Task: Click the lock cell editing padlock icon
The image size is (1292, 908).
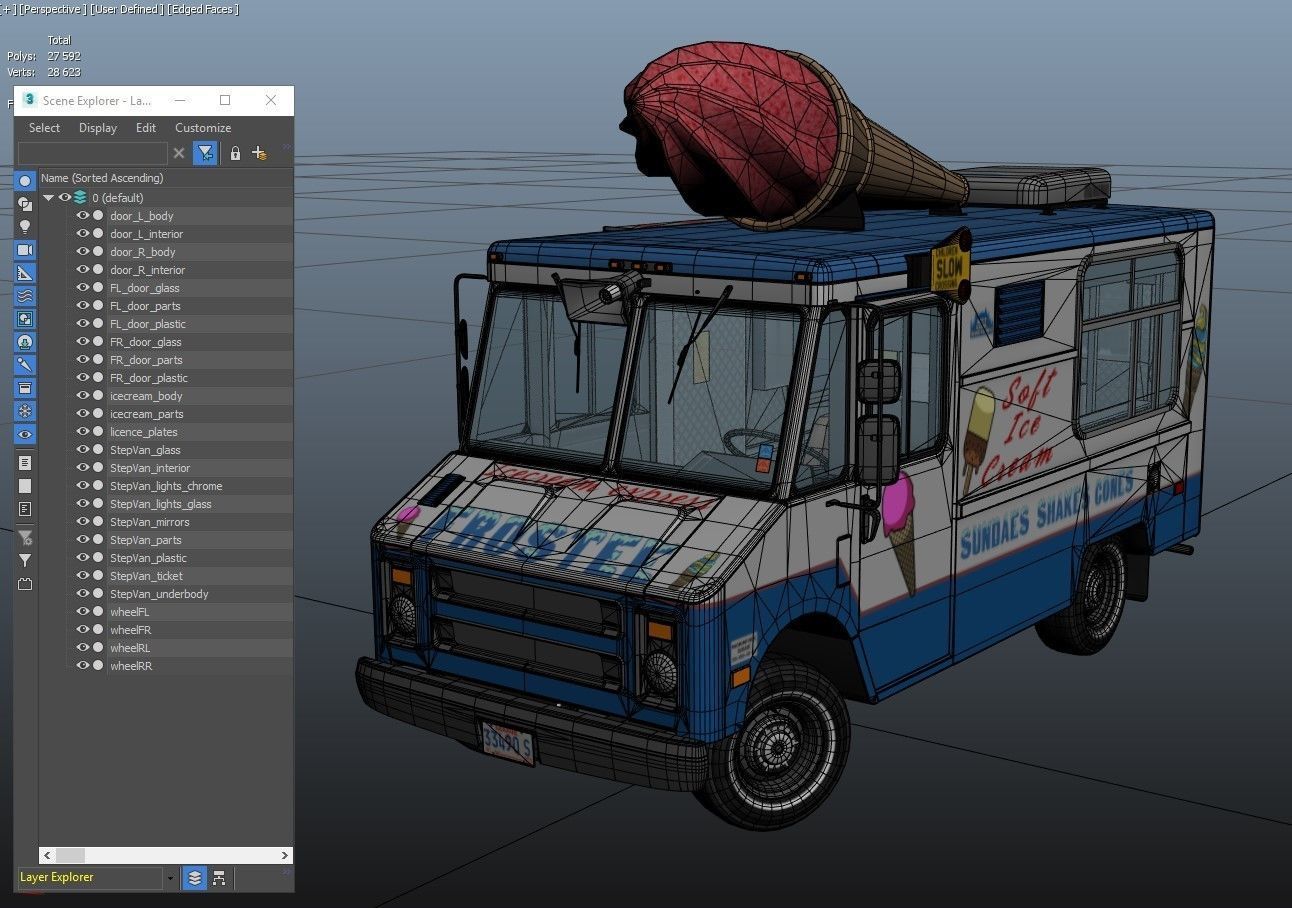Action: (235, 153)
